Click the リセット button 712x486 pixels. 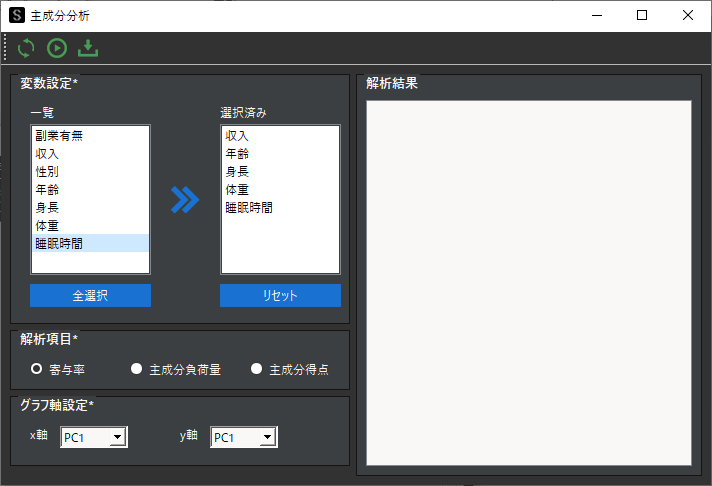click(280, 296)
